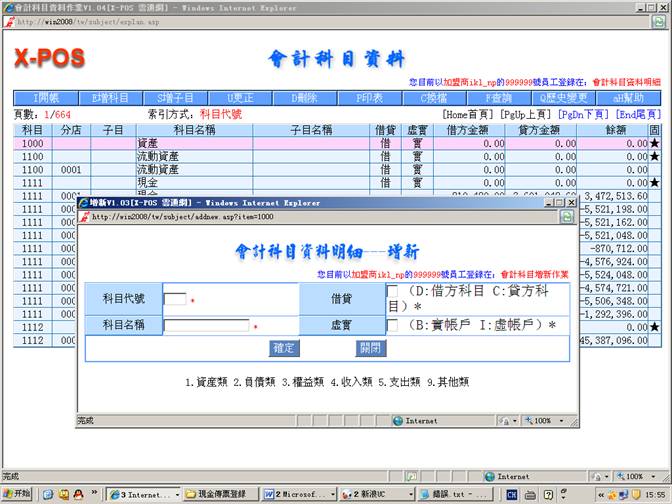672x504 pixels.
Task: Switch to the 現金傳票登錄 taskbar item
Action: (220, 494)
